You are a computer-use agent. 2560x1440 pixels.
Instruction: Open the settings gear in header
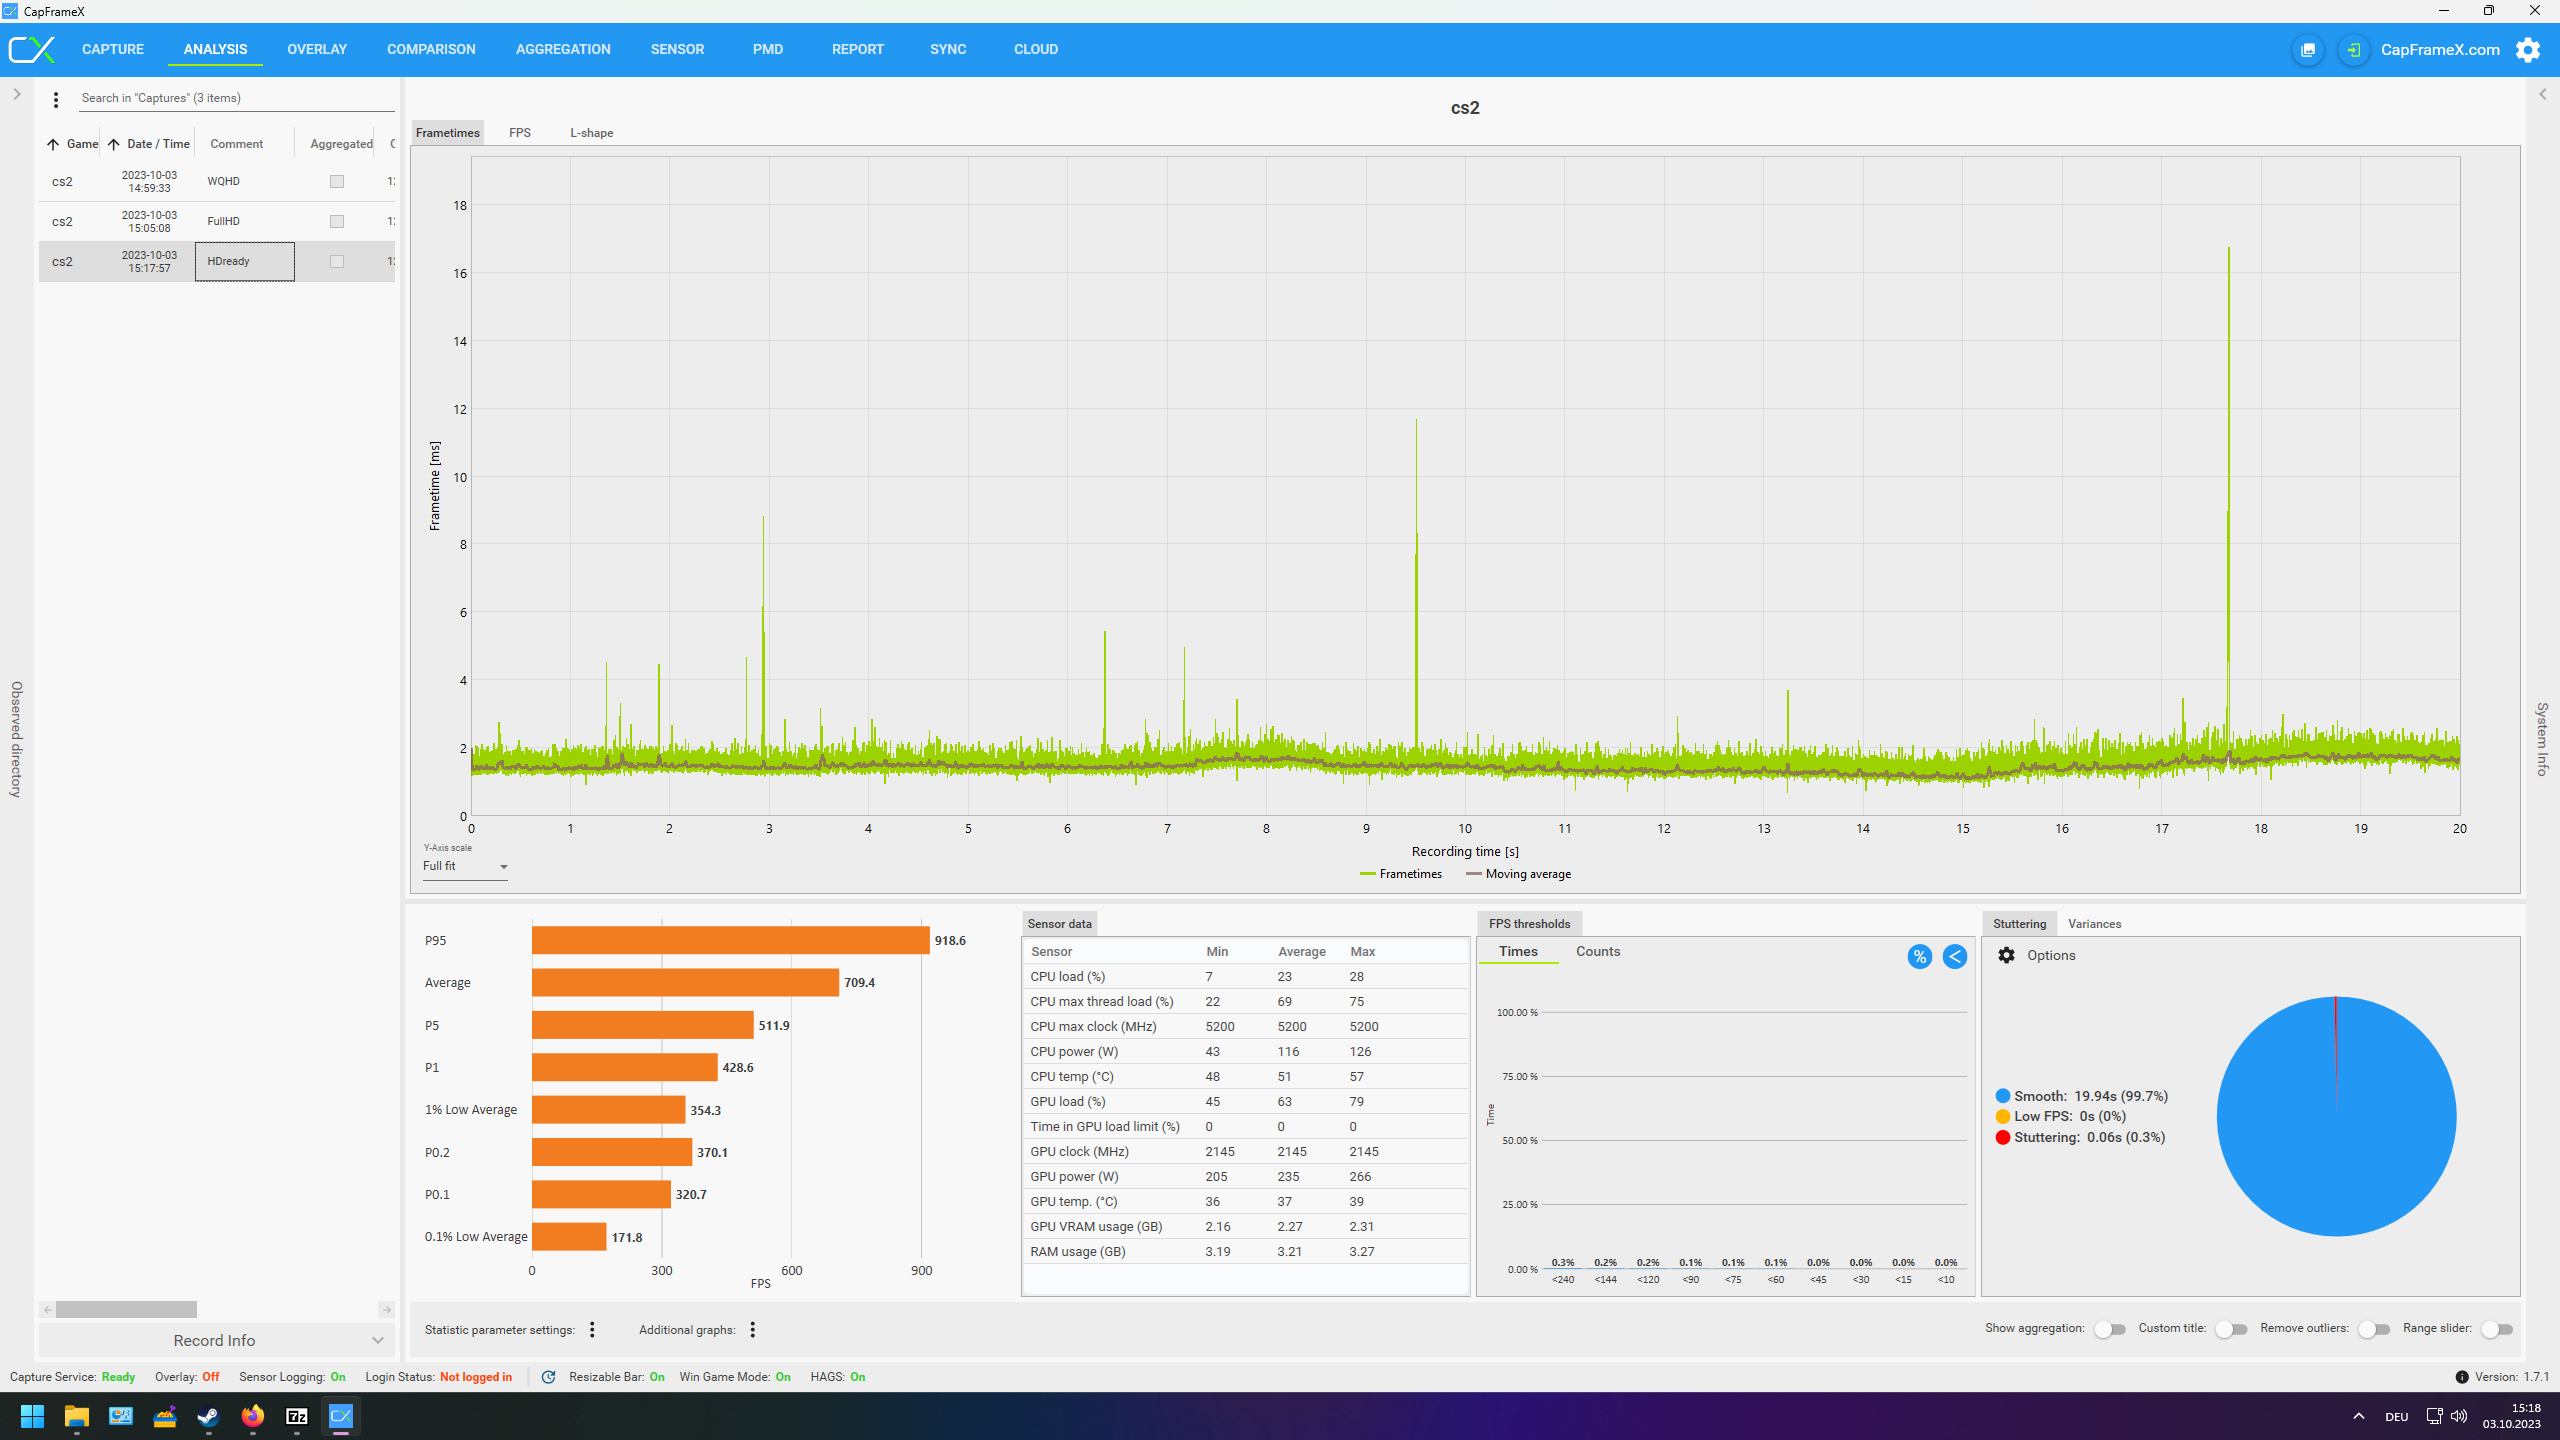(x=2528, y=50)
